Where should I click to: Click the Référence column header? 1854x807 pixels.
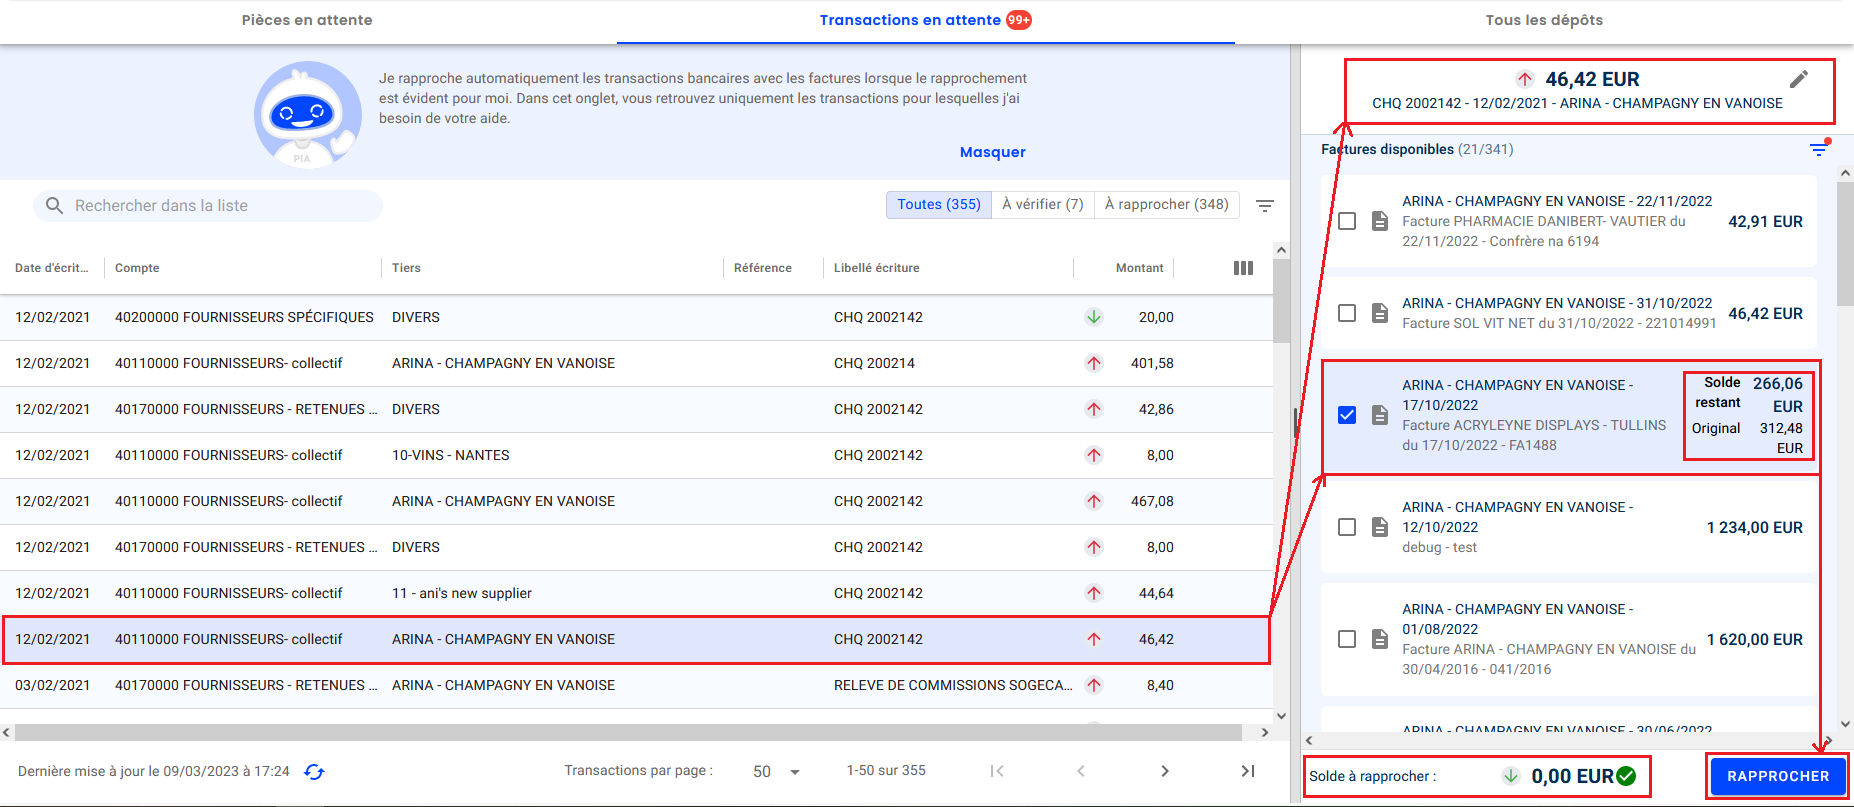pyautogui.click(x=762, y=268)
